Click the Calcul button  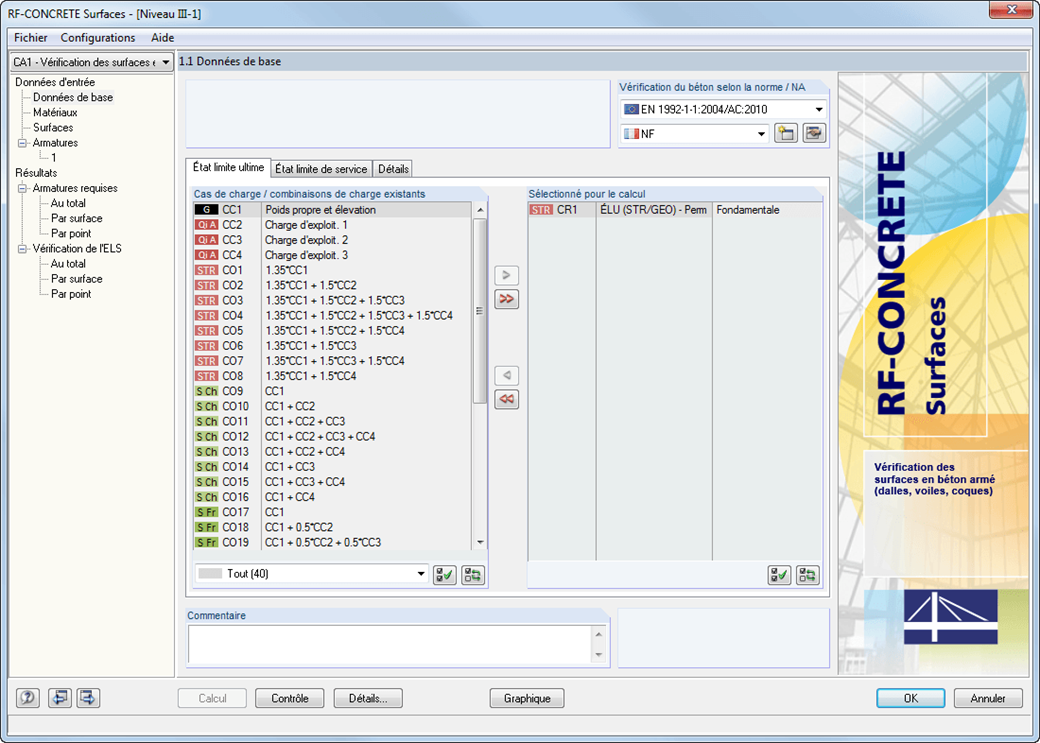coord(212,699)
